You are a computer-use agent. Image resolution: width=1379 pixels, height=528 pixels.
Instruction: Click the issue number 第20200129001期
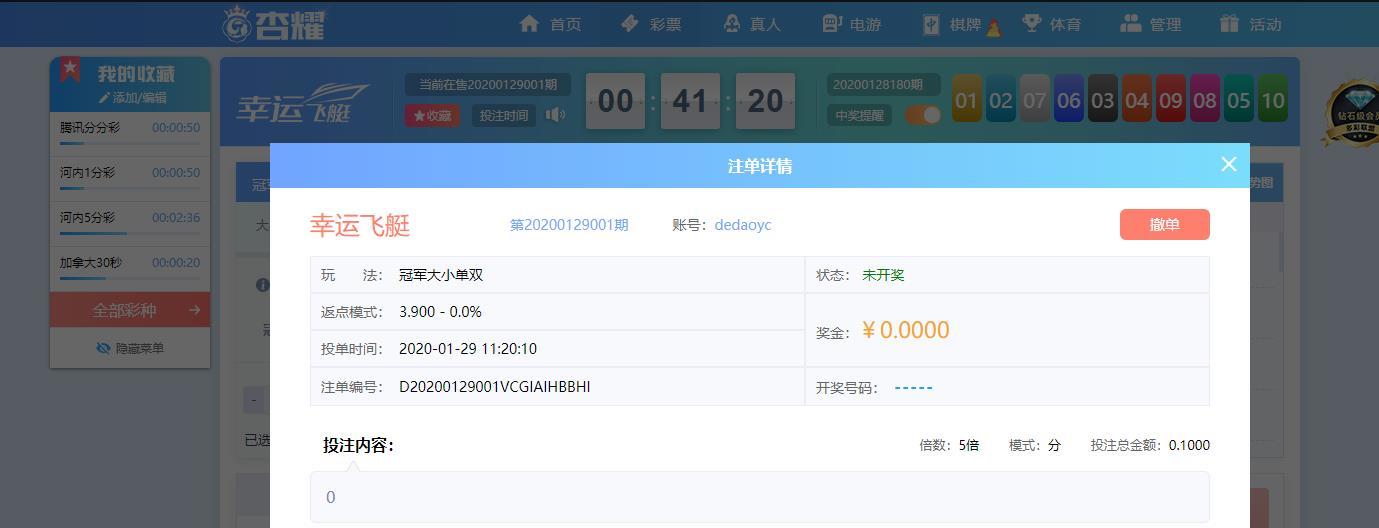(x=569, y=225)
